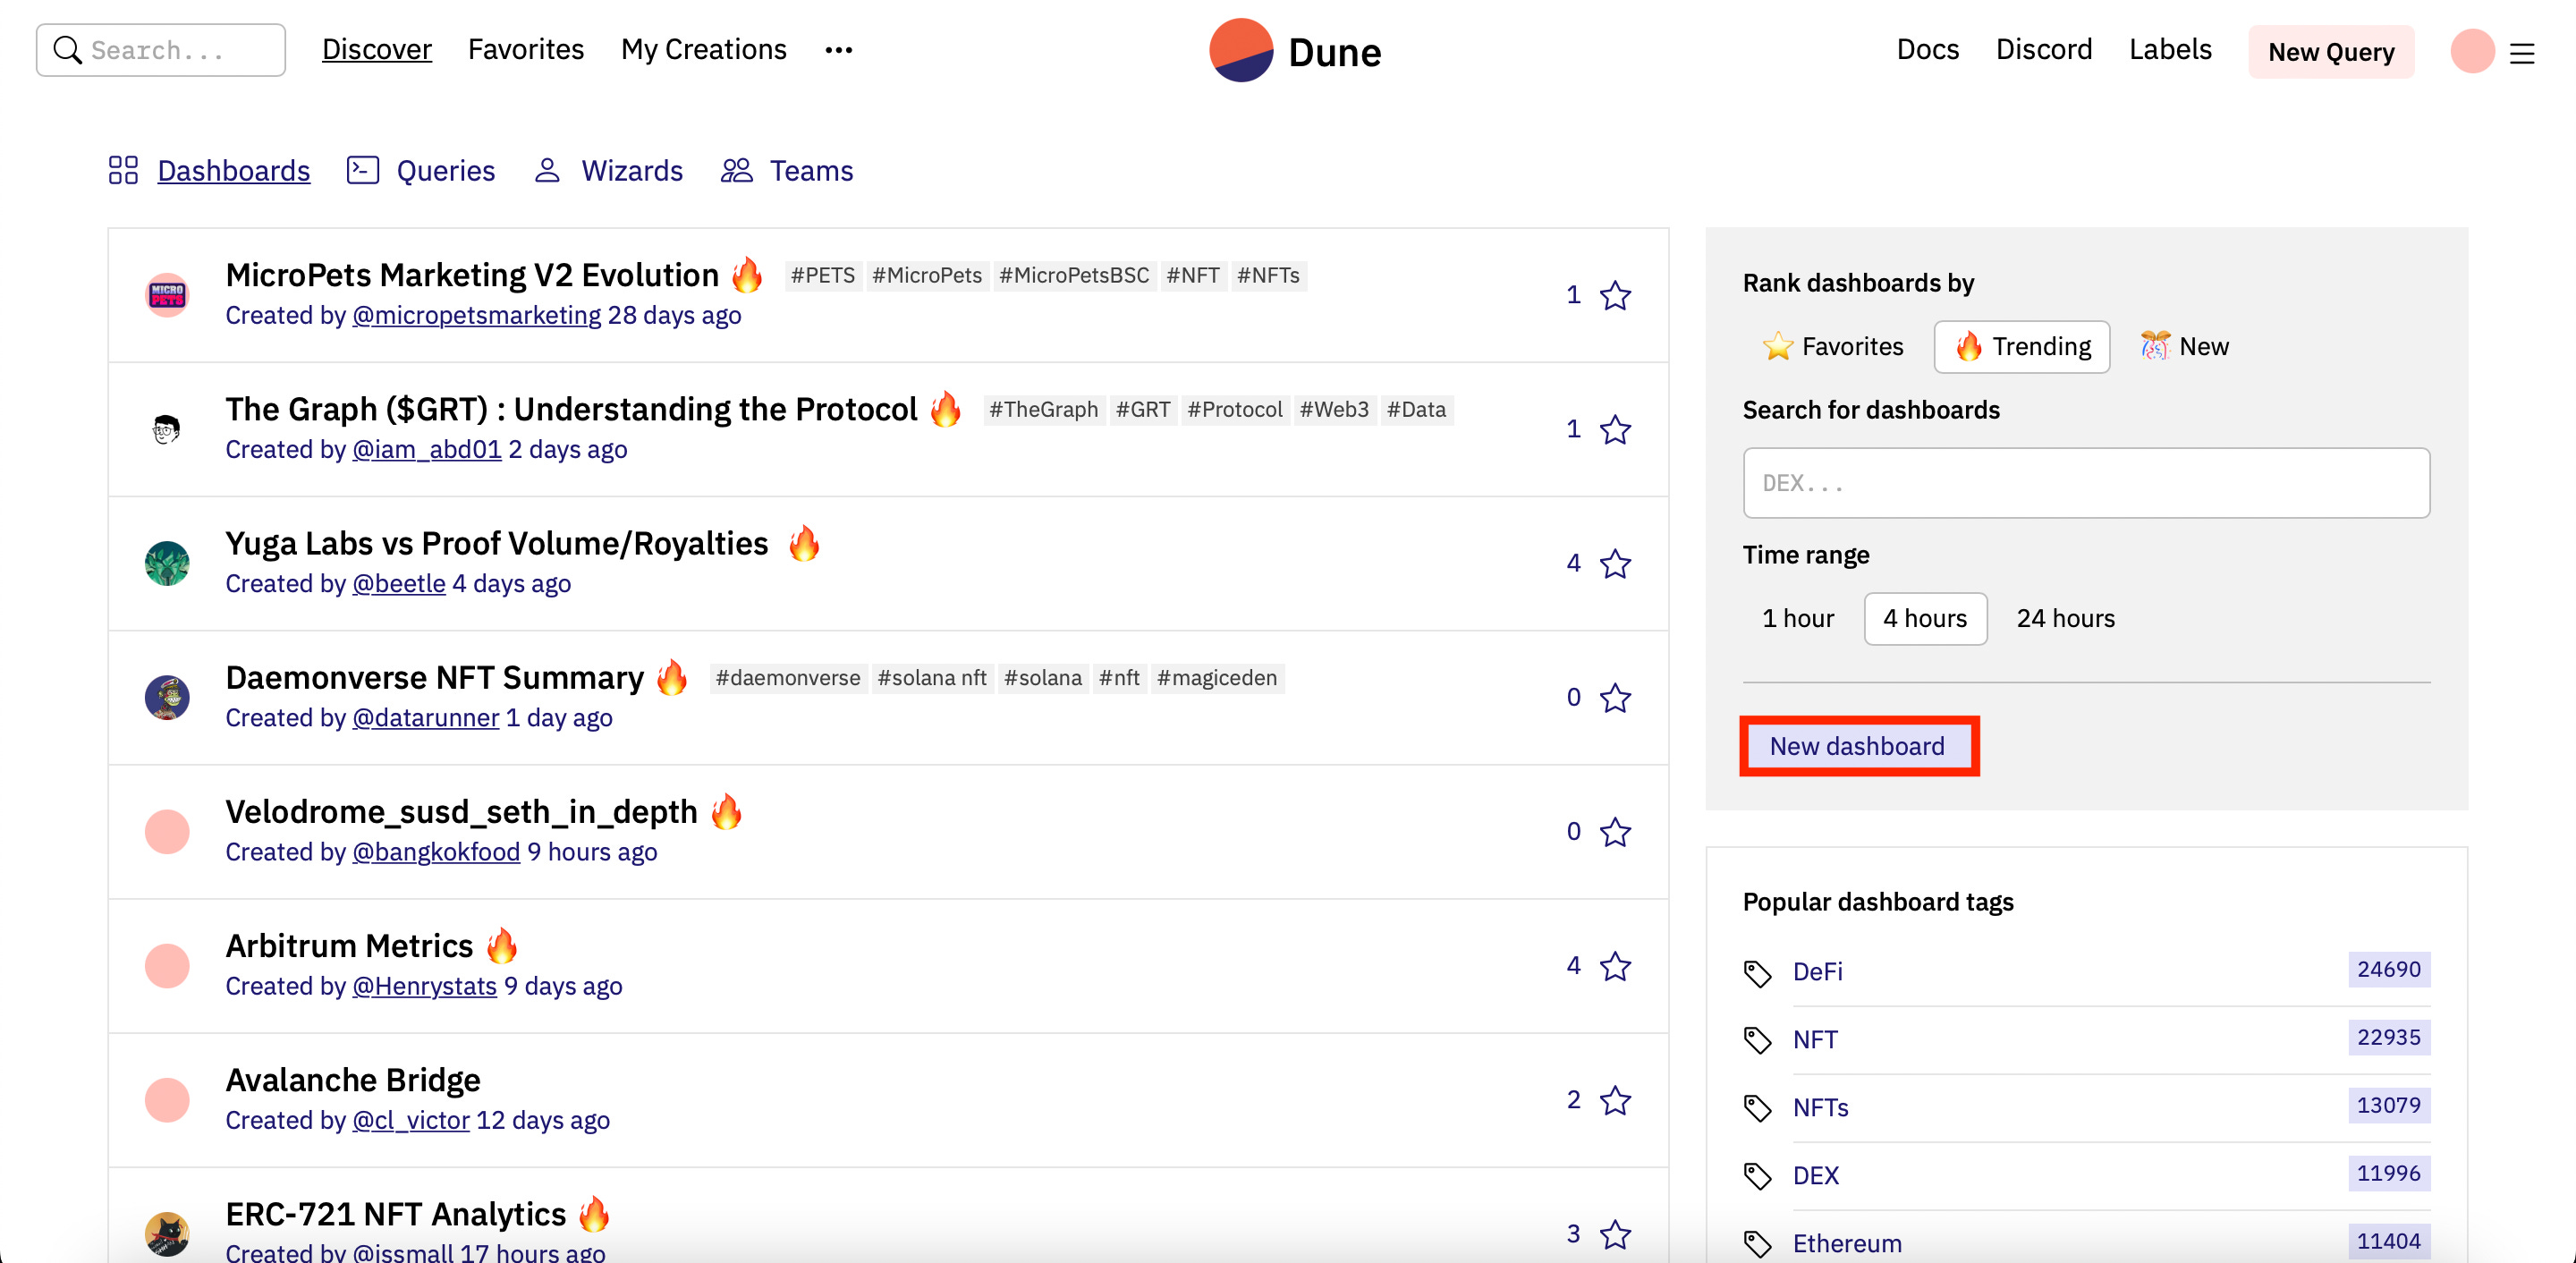Click the Queries terminal icon
2576x1263 pixels.
coord(362,170)
